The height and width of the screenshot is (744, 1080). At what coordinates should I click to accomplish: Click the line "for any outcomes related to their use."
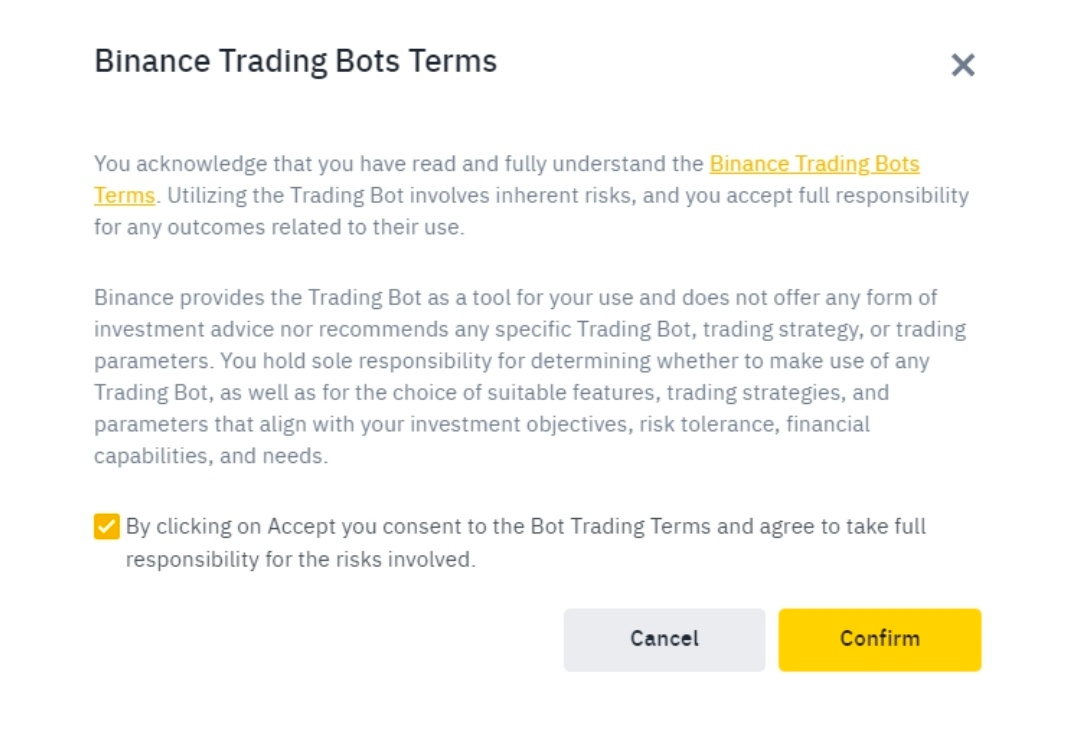point(279,228)
